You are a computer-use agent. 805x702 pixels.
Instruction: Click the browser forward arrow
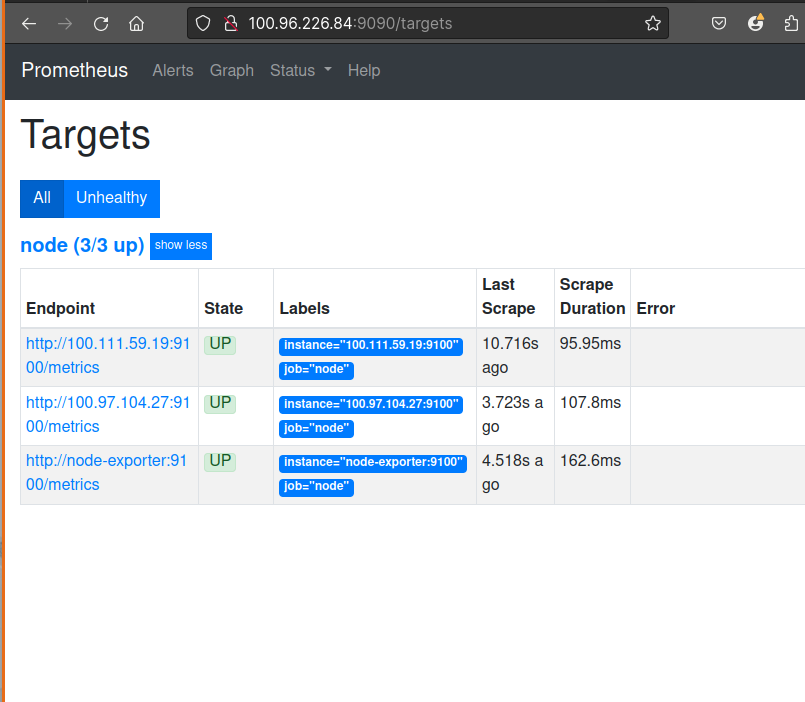click(65, 24)
